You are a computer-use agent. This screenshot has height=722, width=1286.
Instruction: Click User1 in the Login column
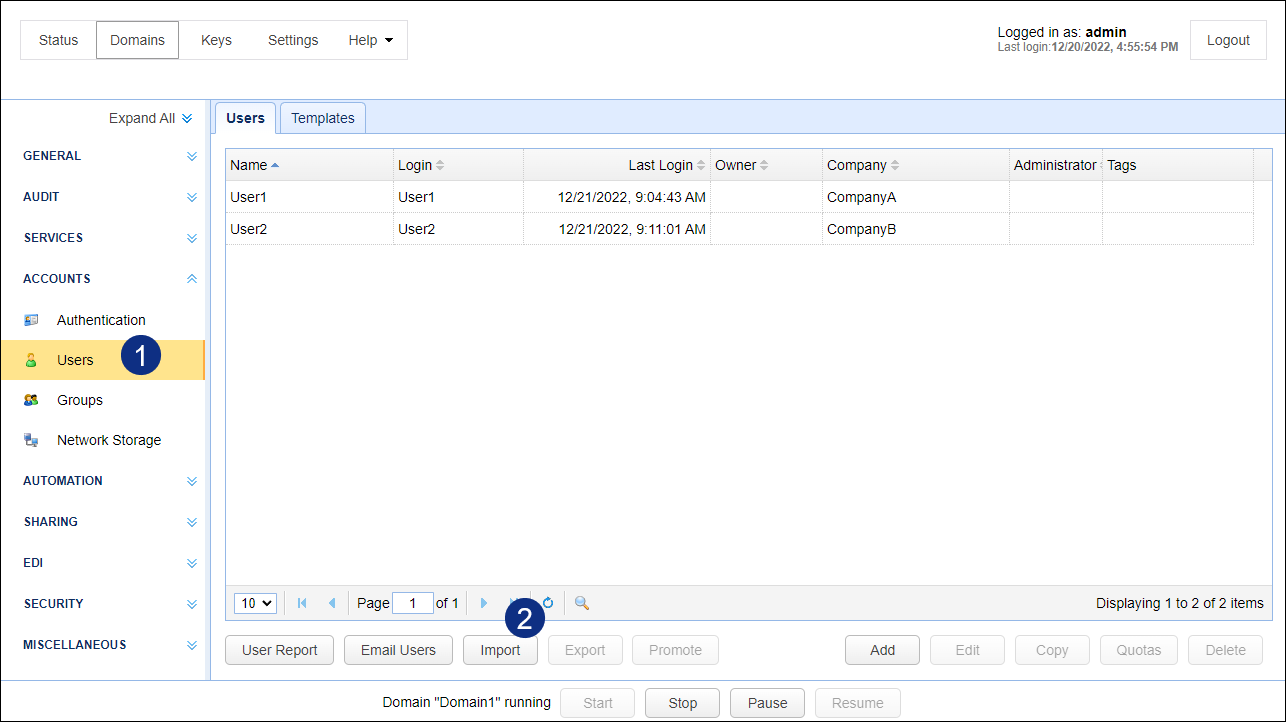coord(416,197)
